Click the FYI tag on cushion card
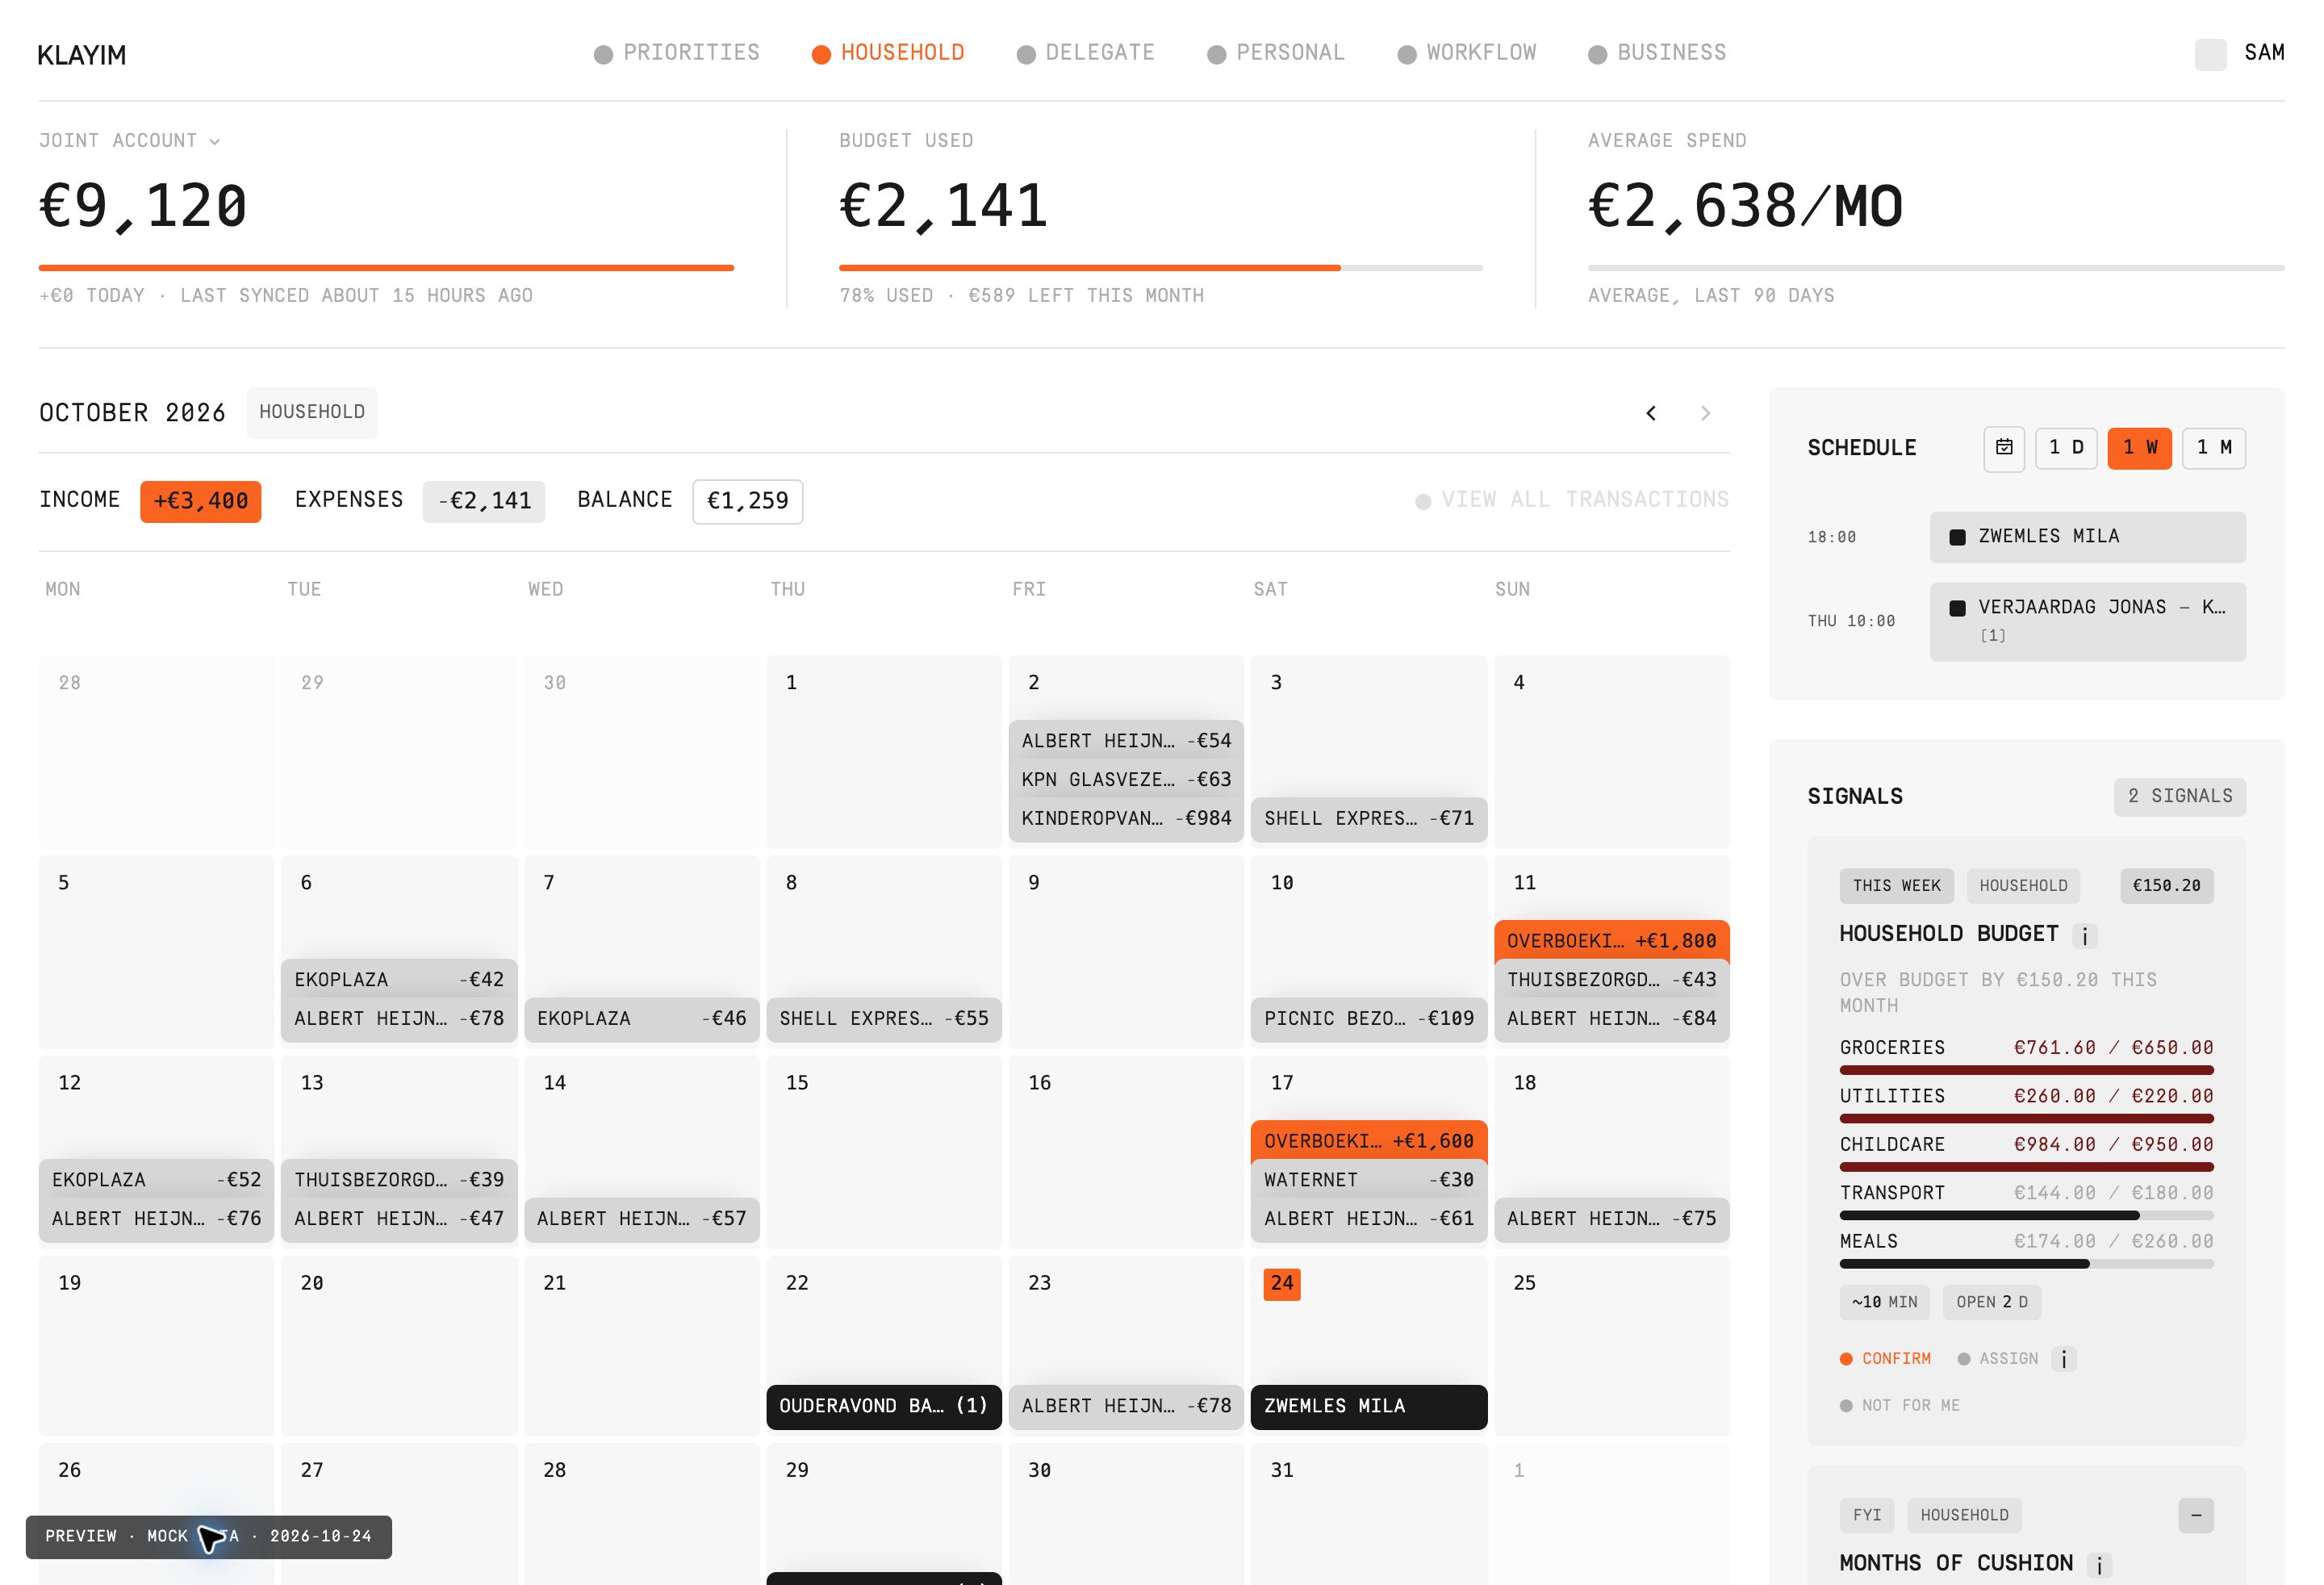 pos(1867,1515)
